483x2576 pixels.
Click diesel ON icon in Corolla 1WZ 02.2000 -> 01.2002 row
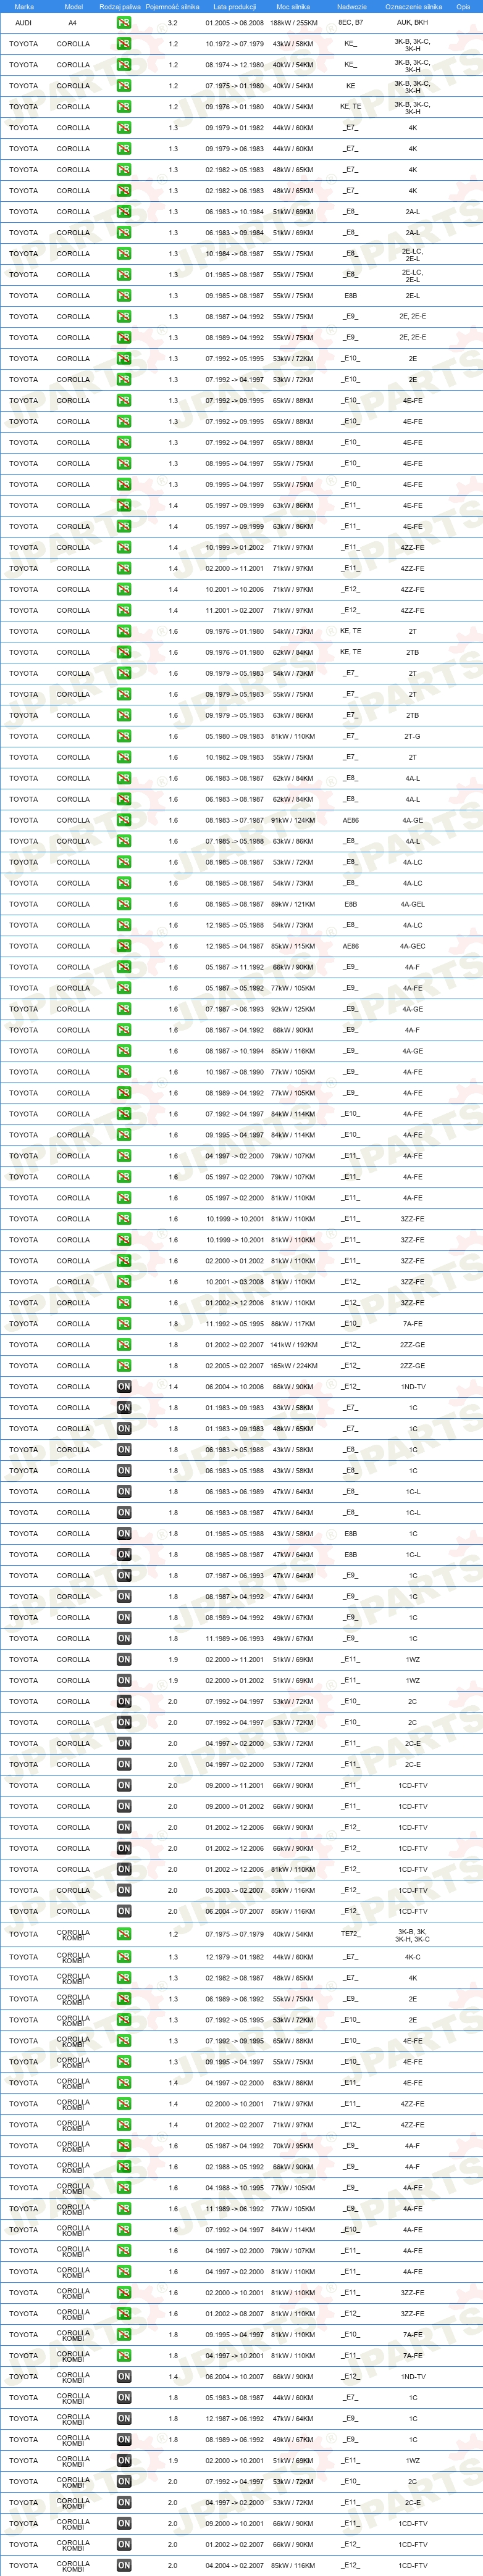(x=124, y=1681)
